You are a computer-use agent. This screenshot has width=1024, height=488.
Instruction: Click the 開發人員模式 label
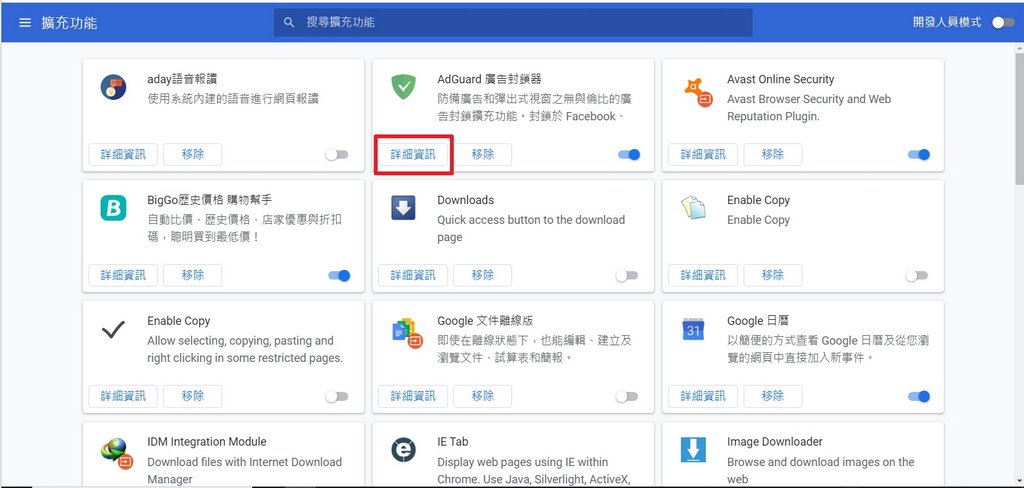click(x=947, y=22)
